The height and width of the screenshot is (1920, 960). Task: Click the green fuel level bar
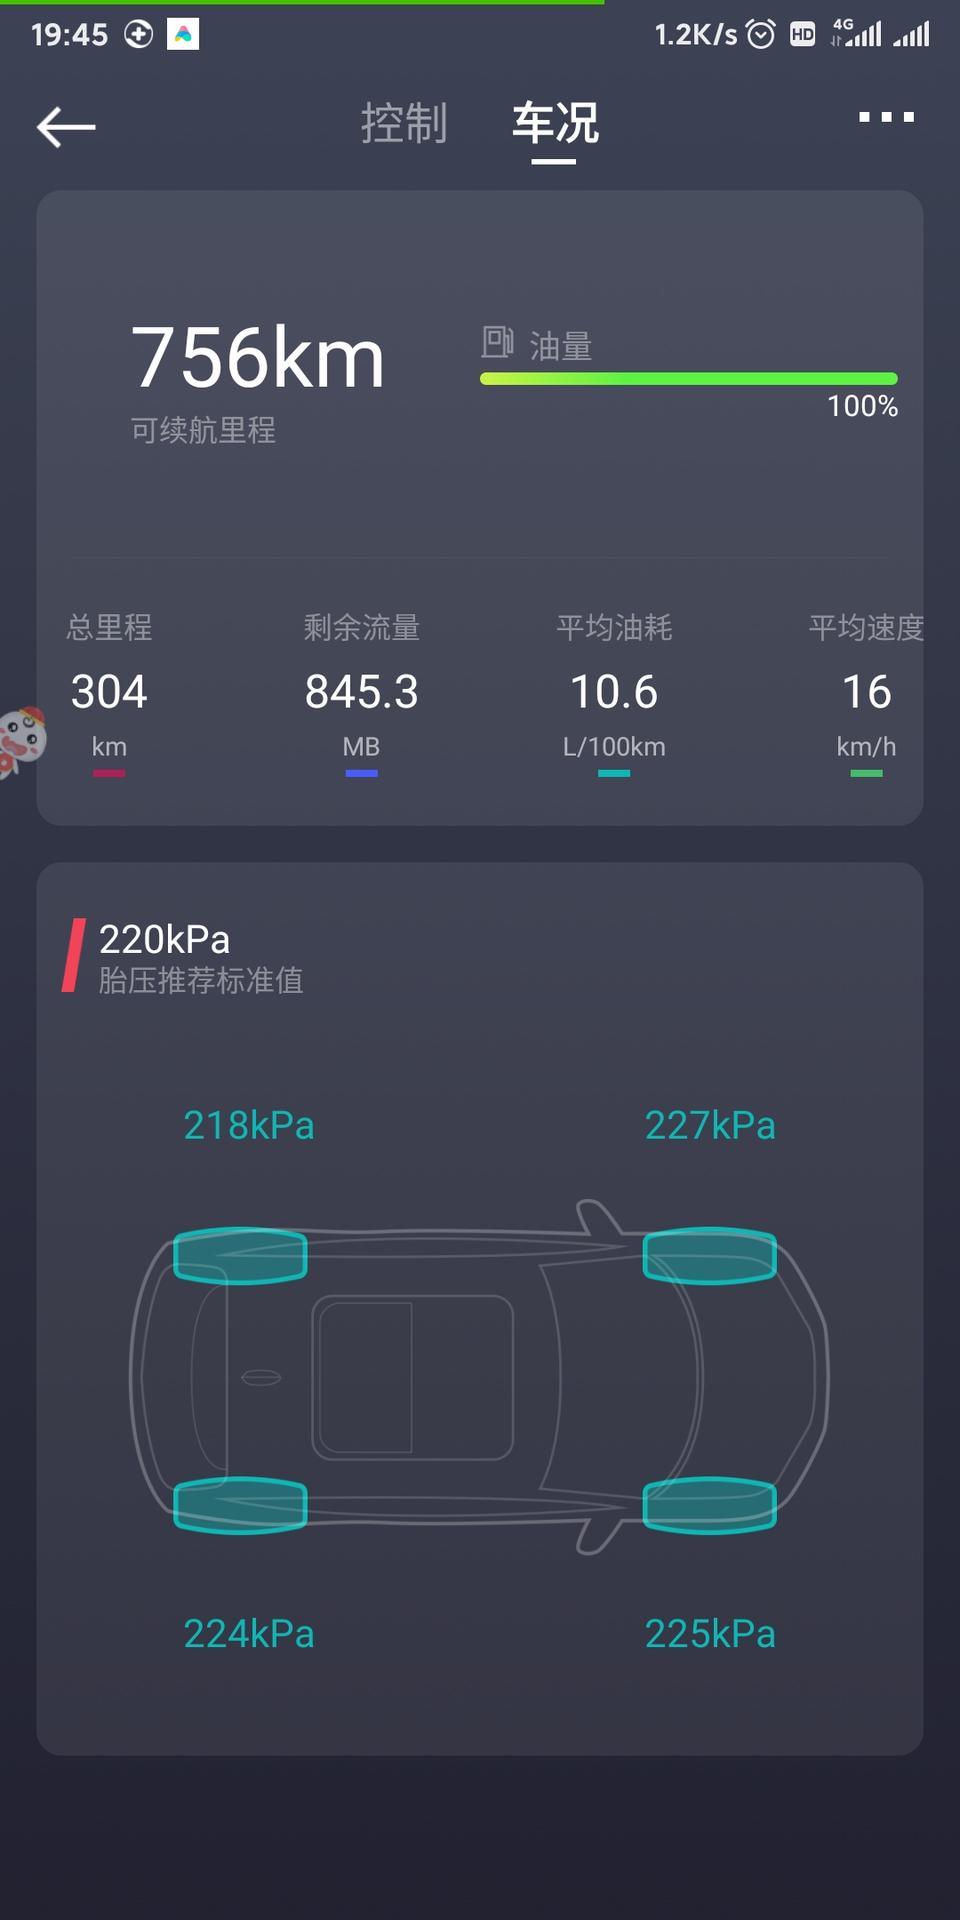689,379
